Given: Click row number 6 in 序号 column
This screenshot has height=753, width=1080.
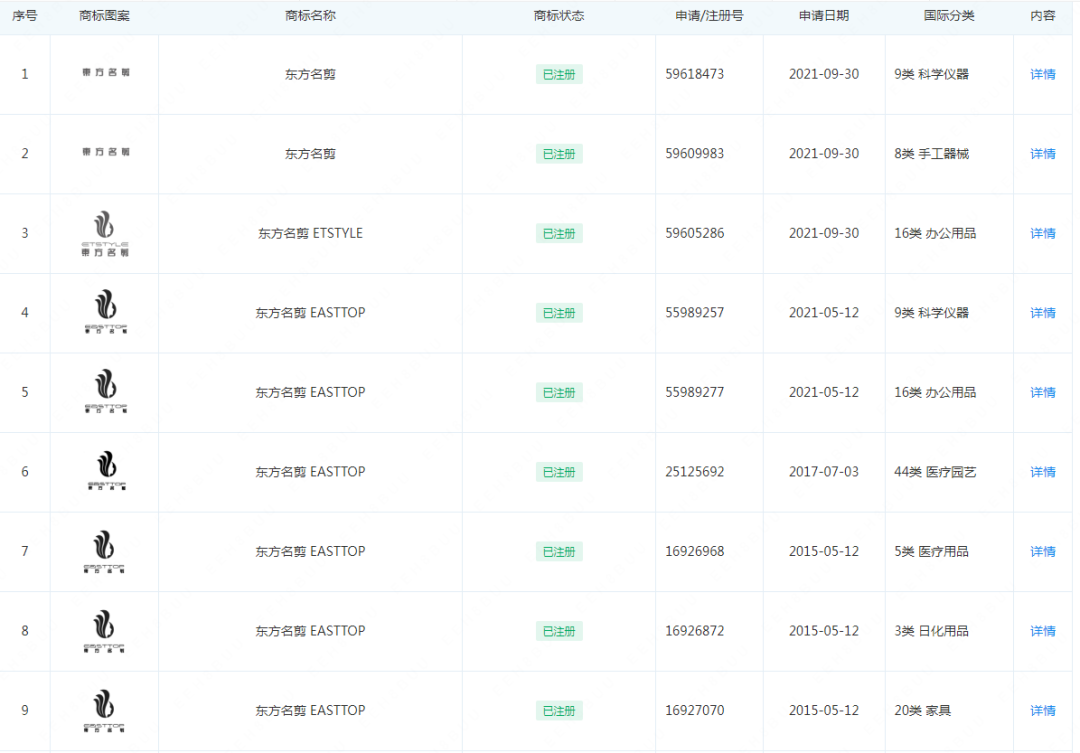Looking at the screenshot, I should click(x=25, y=472).
